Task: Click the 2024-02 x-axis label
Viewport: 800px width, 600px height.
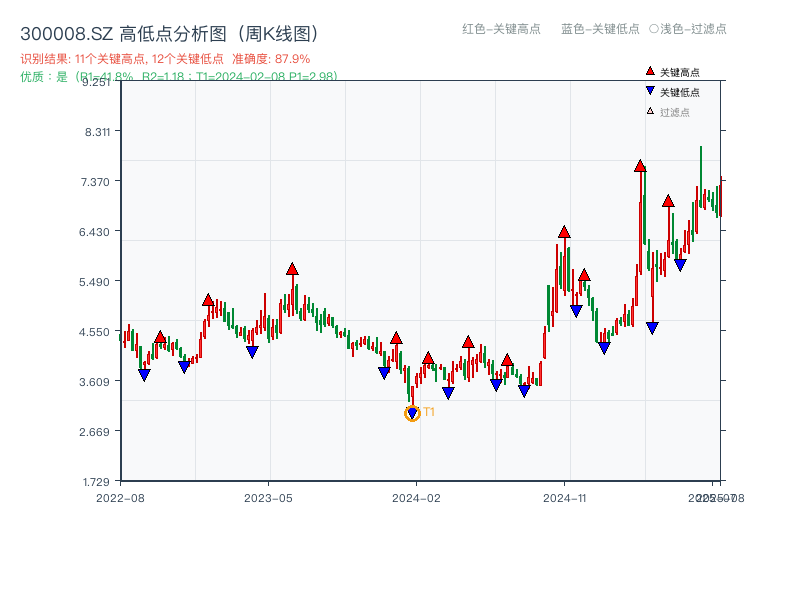Action: coord(416,498)
